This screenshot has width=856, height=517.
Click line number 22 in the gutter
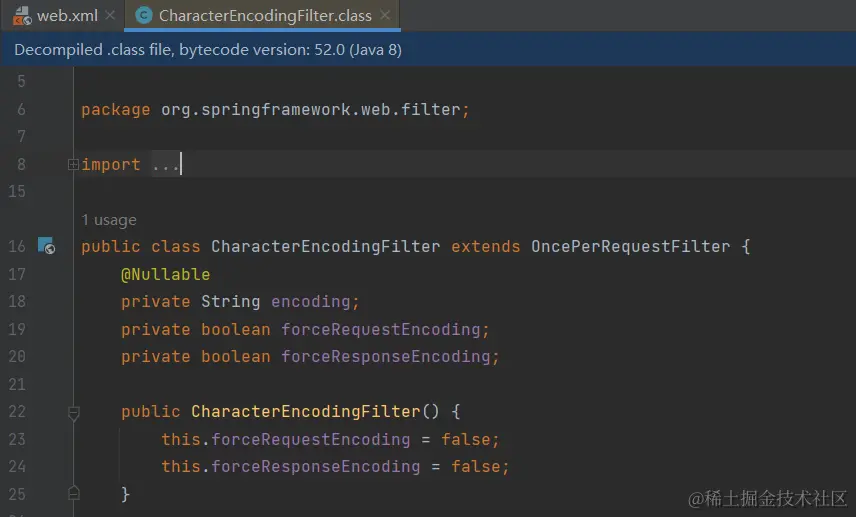click(17, 411)
